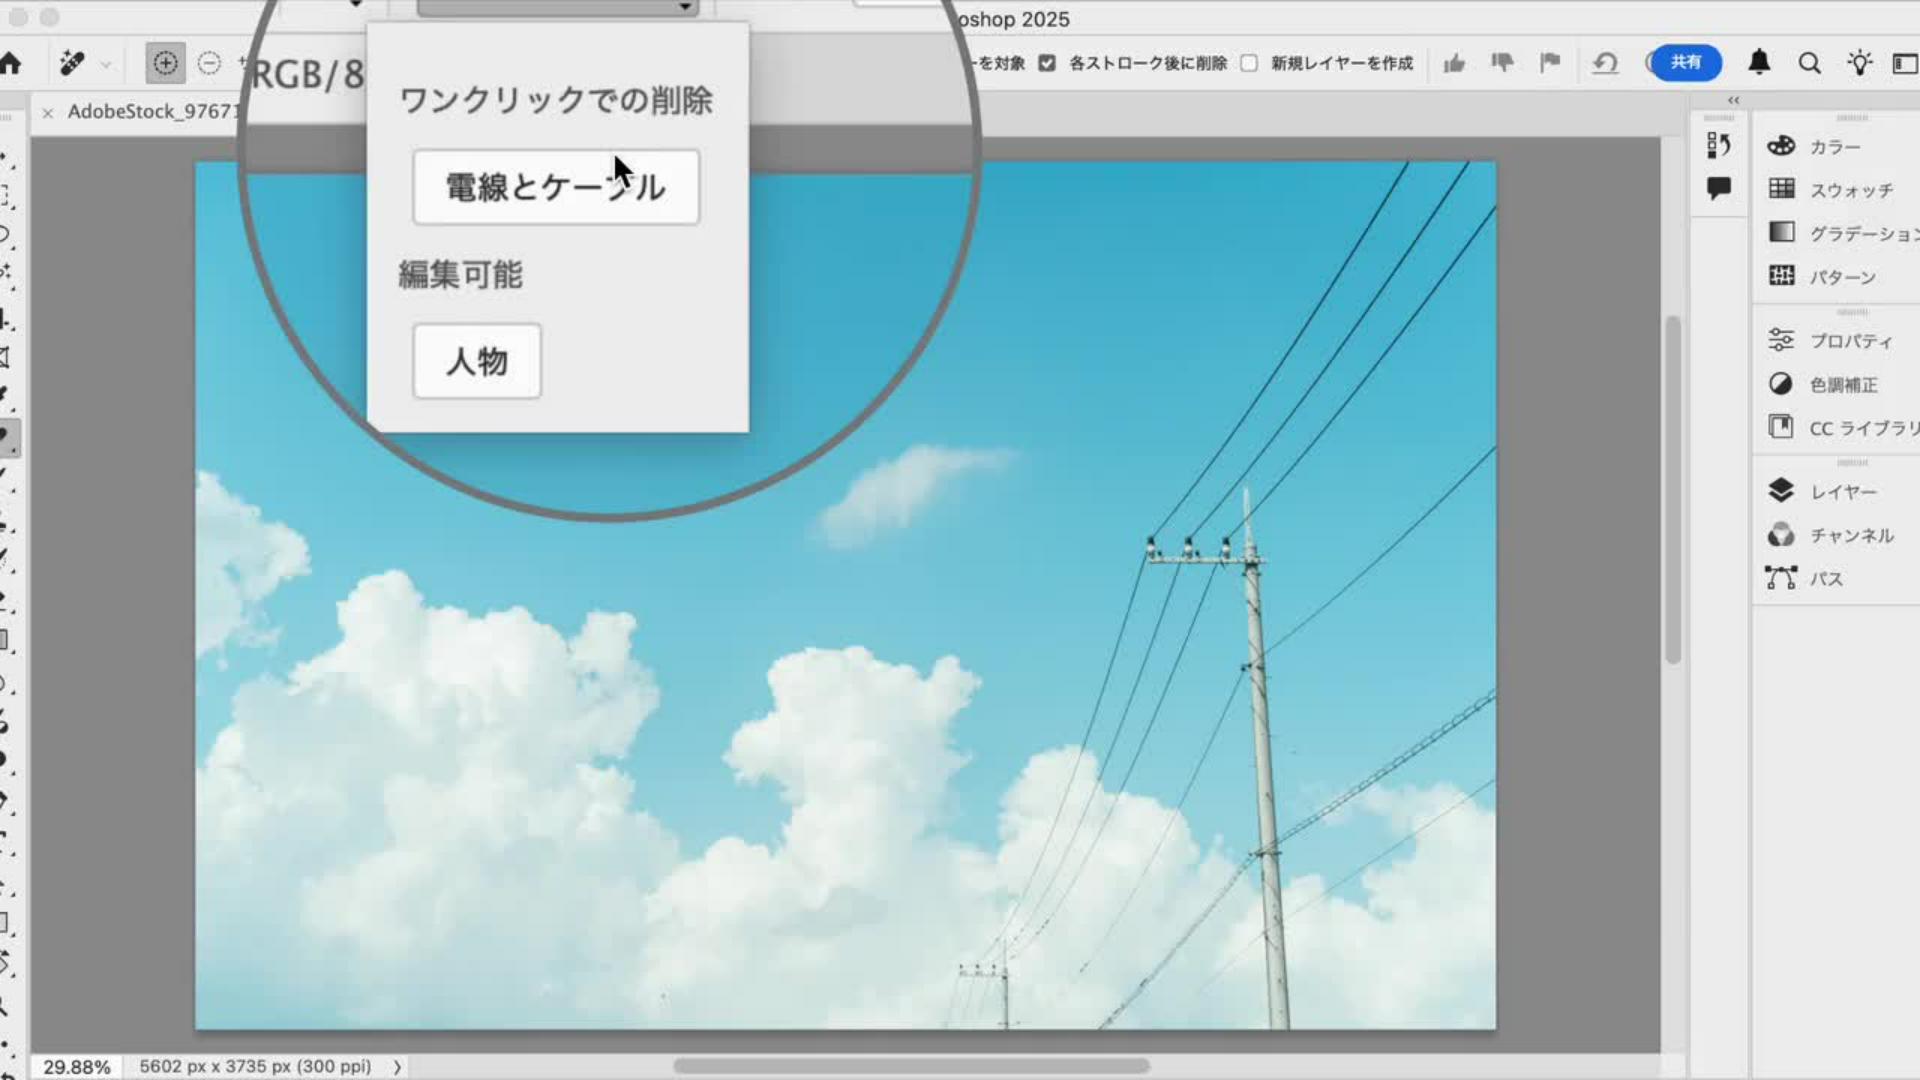Viewport: 1920px width, 1080px height.
Task: Select add-to-selection brush mode icon
Action: point(165,64)
